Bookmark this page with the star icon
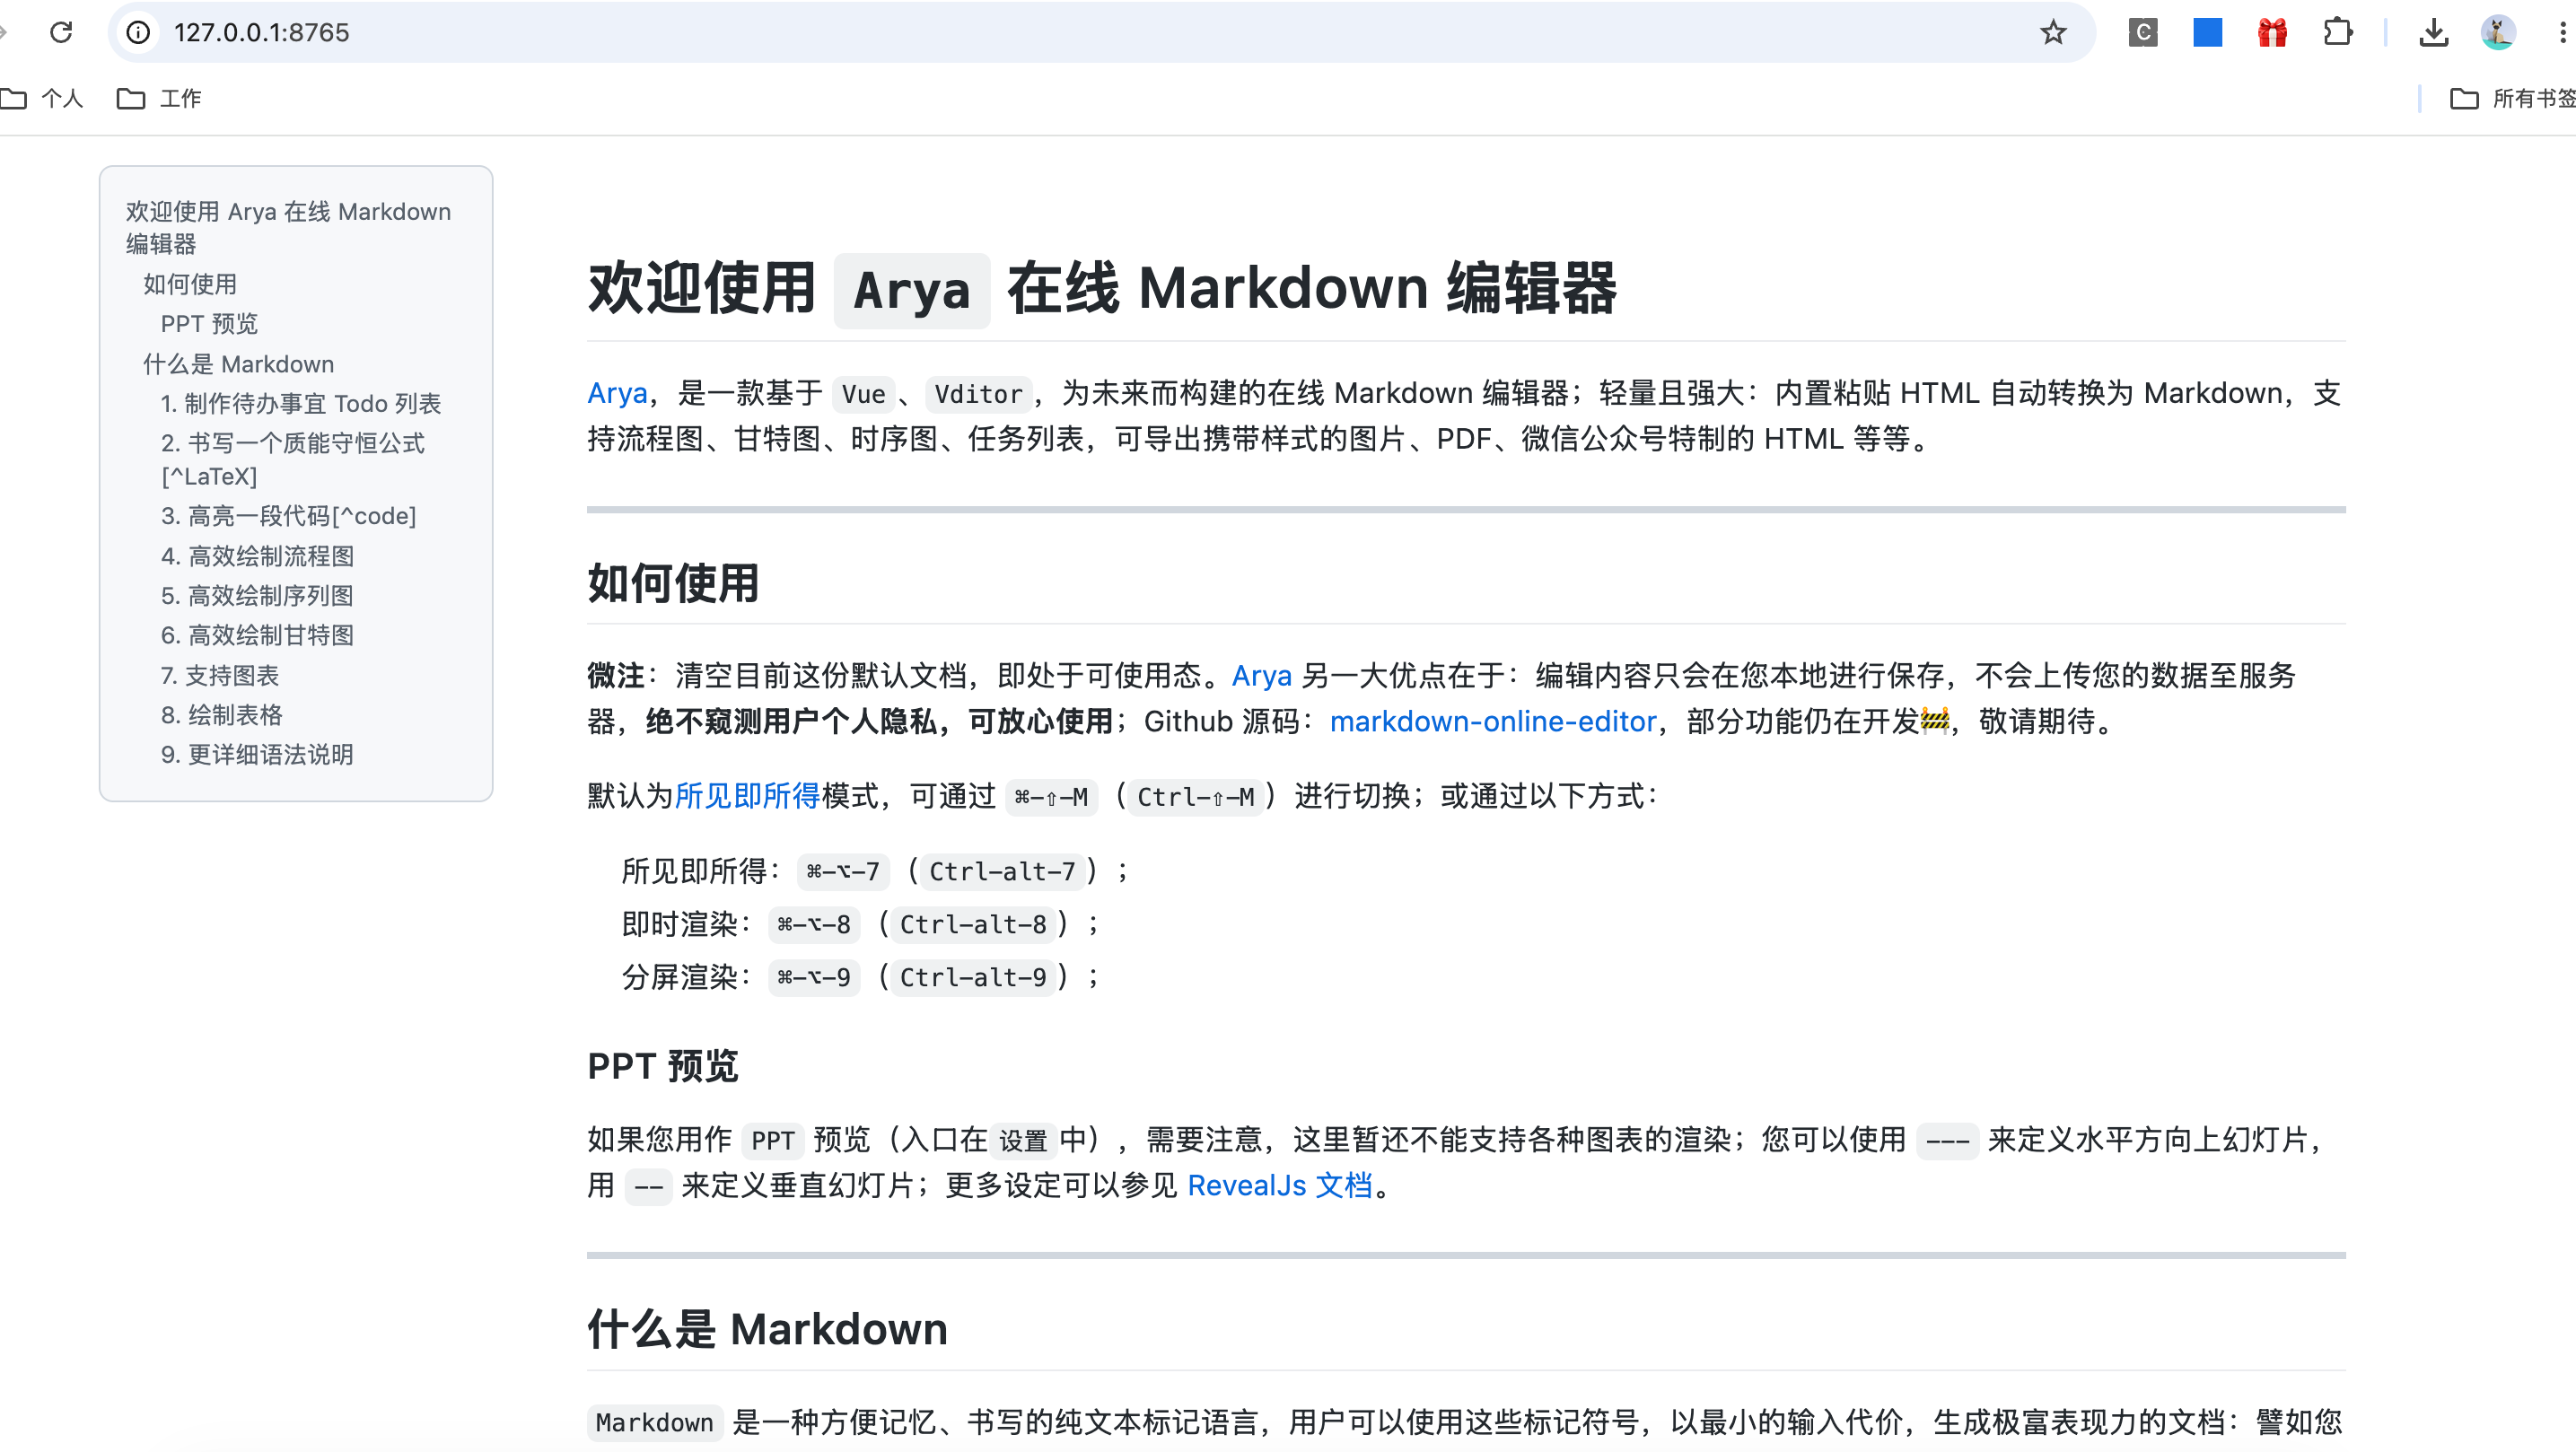The width and height of the screenshot is (2576, 1452). (x=2053, y=32)
